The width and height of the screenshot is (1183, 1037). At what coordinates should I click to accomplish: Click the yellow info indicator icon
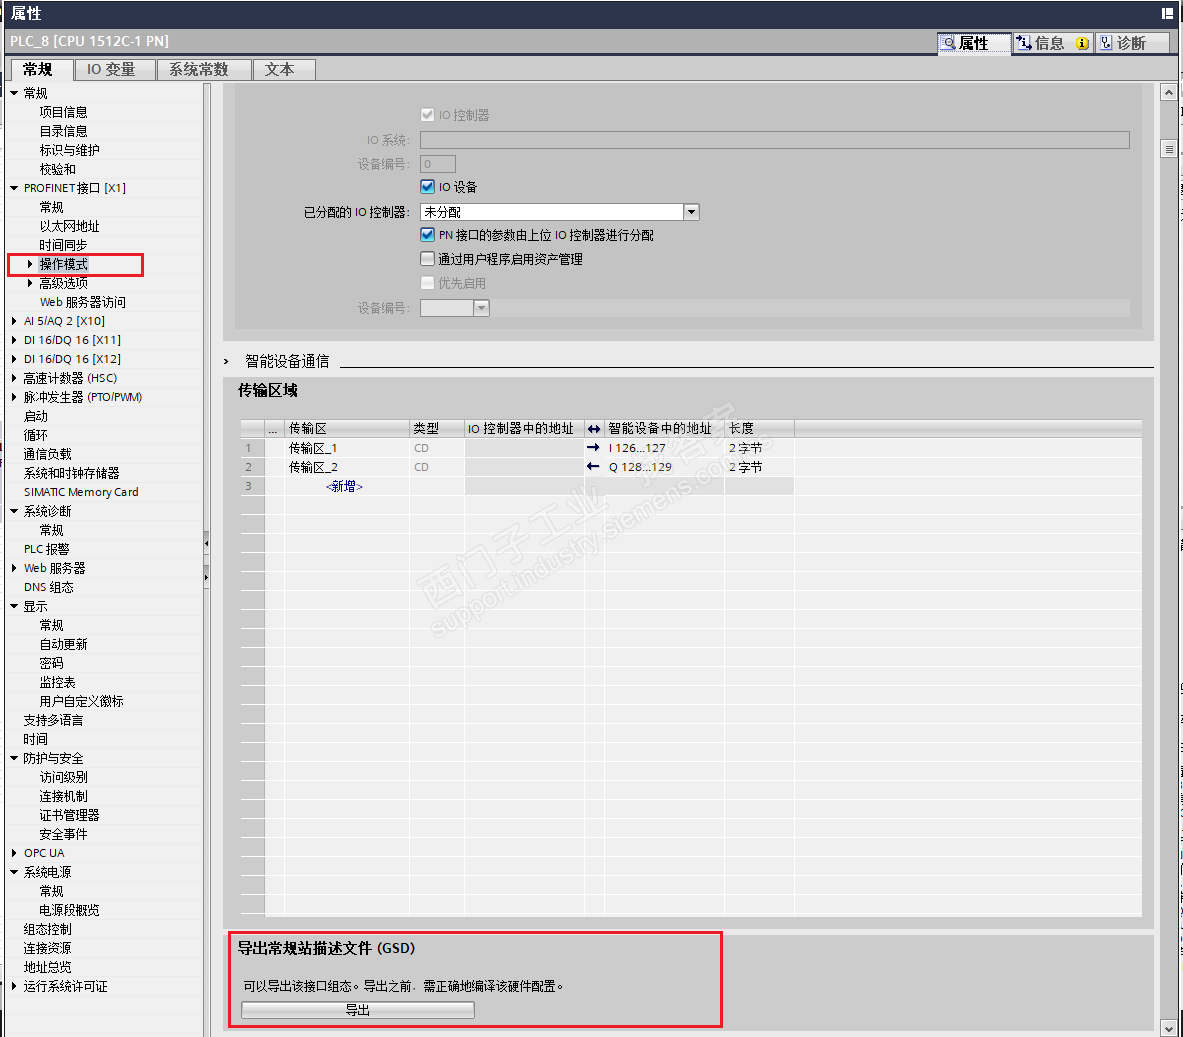(x=1082, y=44)
